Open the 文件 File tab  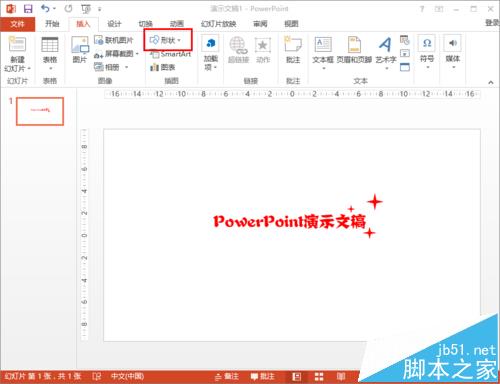17,24
